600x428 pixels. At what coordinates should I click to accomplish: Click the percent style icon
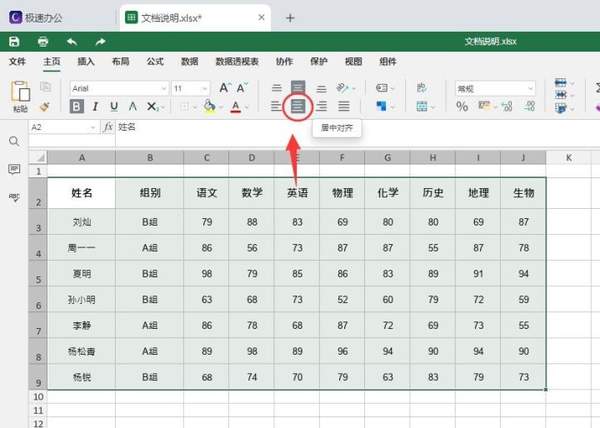tap(462, 106)
